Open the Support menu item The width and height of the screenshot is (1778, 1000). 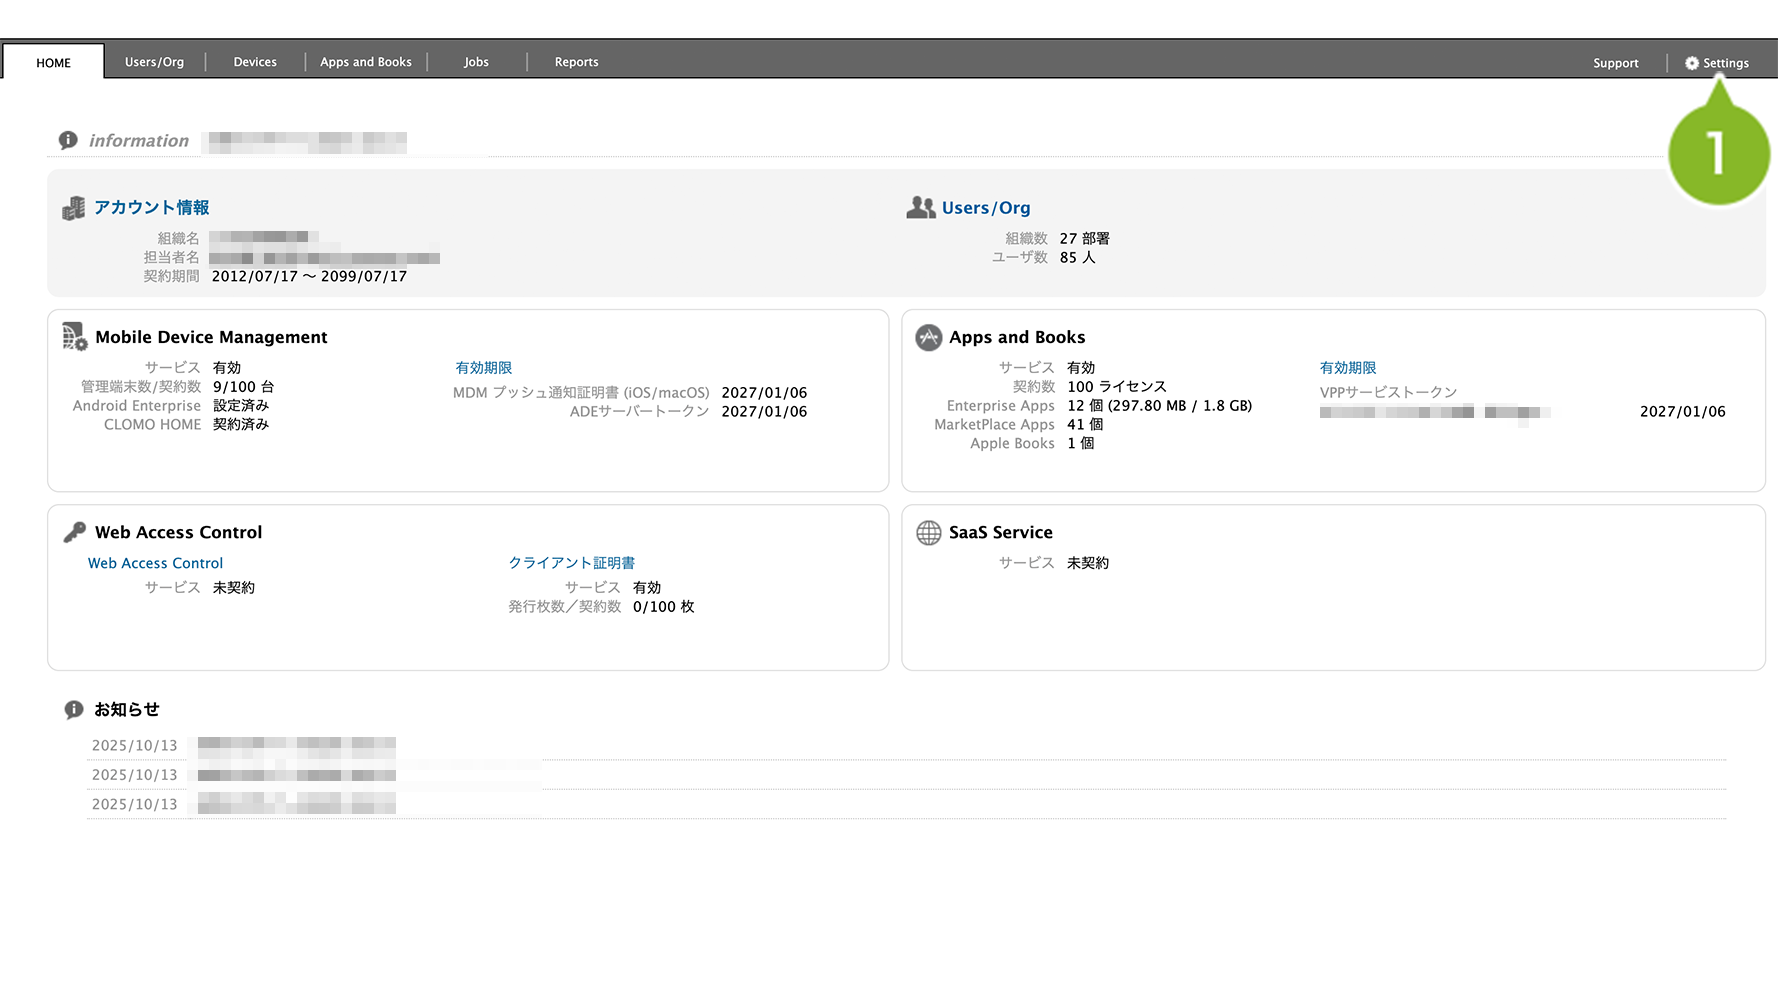1615,63
